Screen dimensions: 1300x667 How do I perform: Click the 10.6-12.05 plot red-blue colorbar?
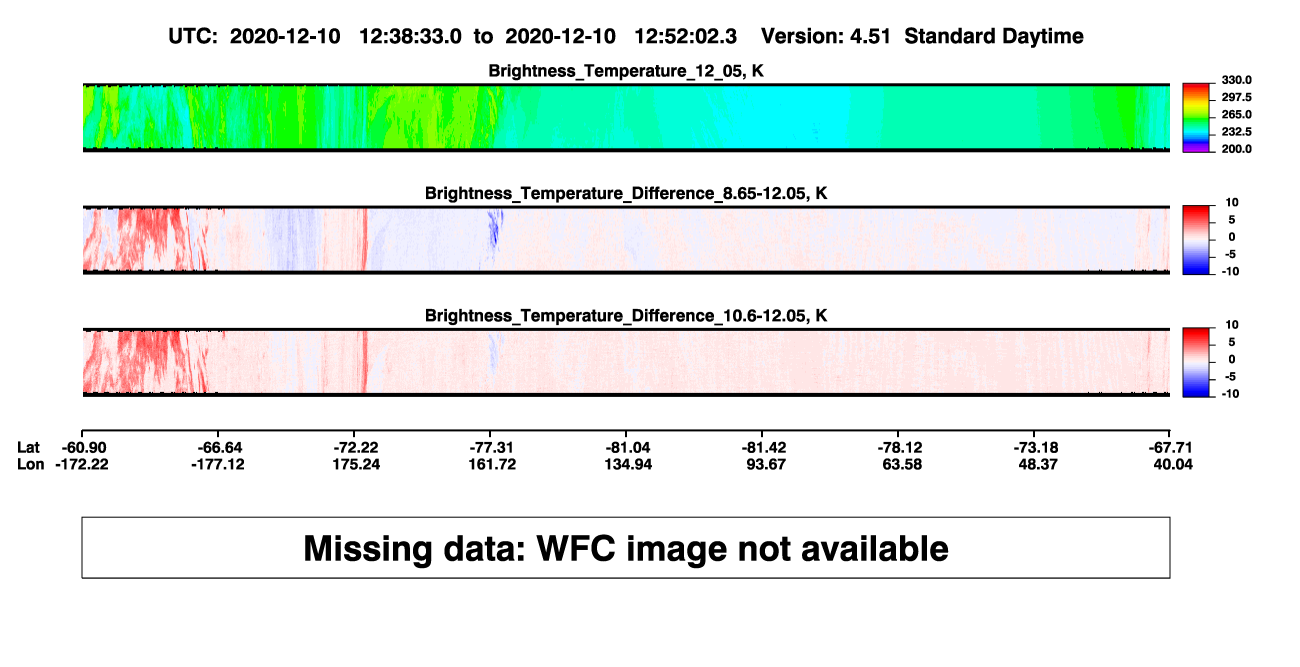(x=1197, y=362)
